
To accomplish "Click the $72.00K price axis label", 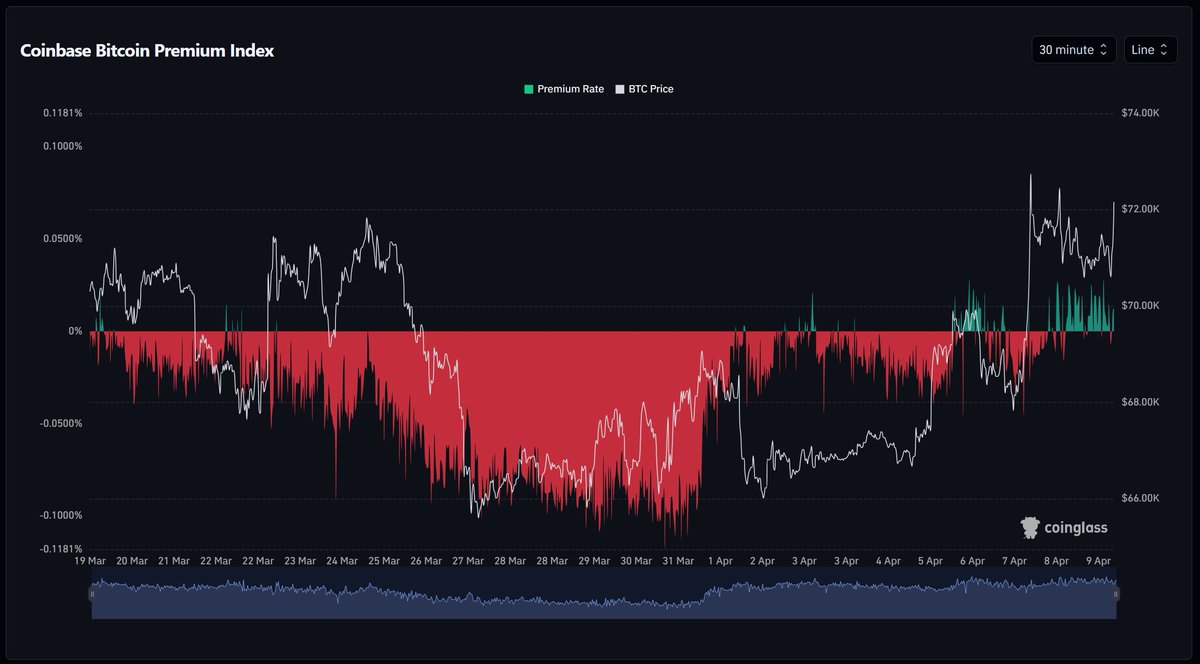I will click(1141, 209).
